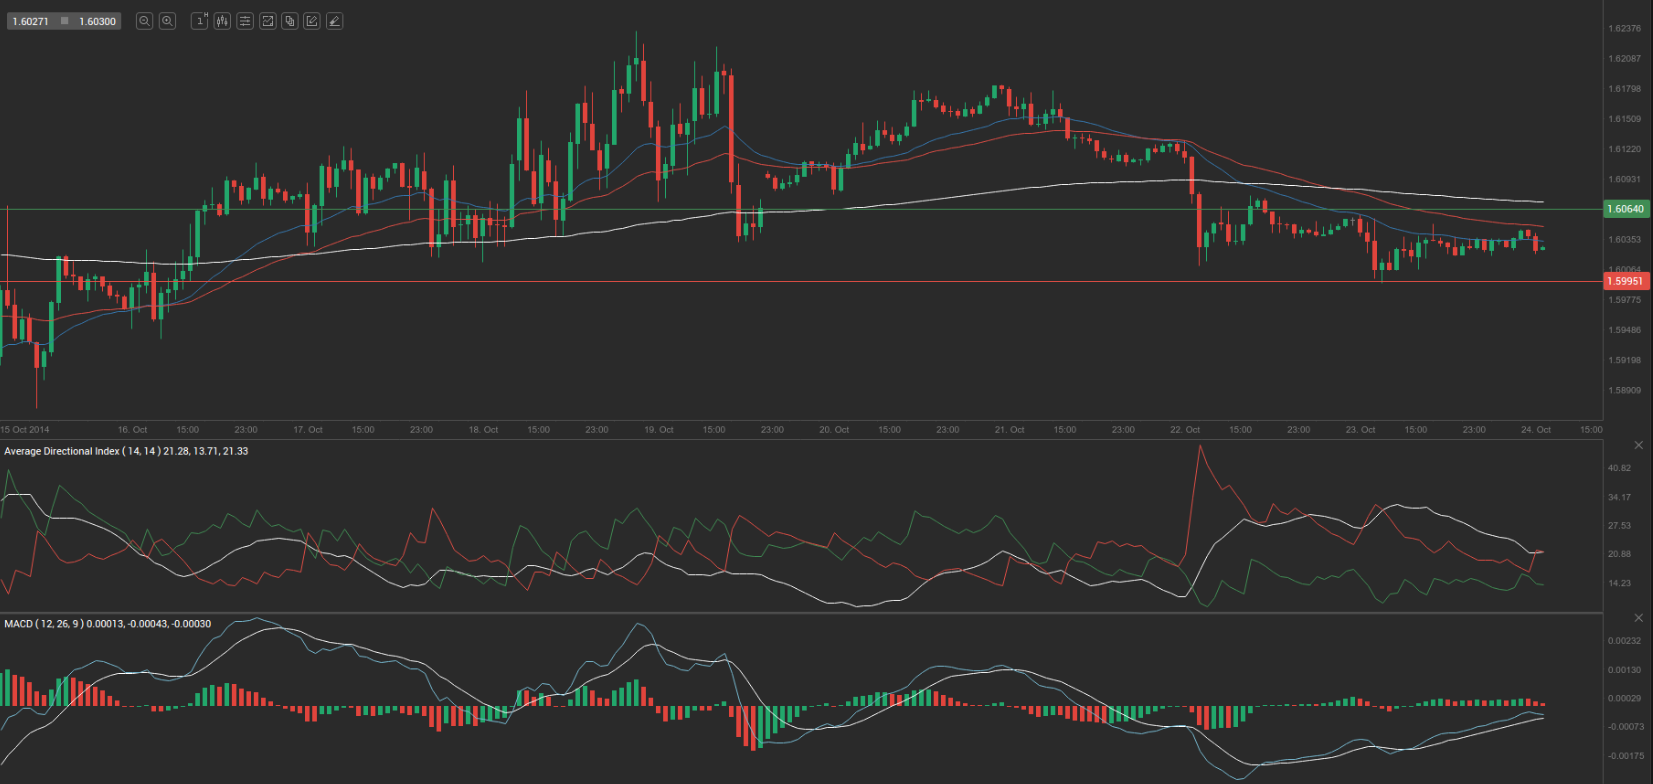Close the MACD indicator panel
The width and height of the screenshot is (1653, 784).
[x=1638, y=618]
